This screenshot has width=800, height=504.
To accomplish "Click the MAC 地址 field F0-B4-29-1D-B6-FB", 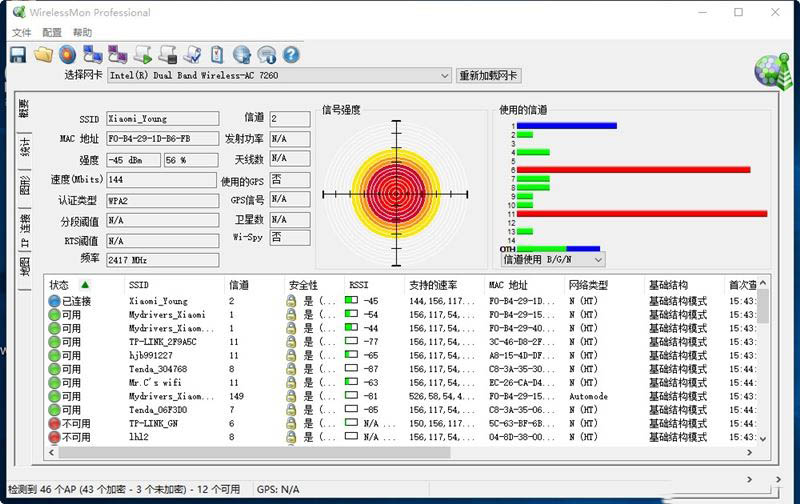I will click(x=163, y=139).
